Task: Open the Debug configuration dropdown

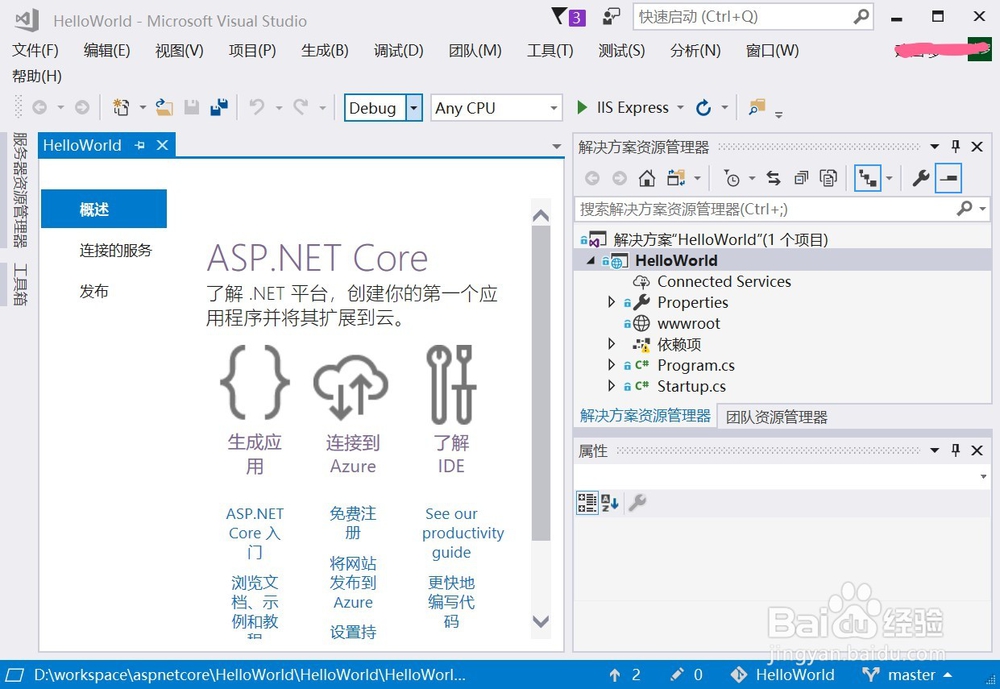Action: click(x=413, y=107)
